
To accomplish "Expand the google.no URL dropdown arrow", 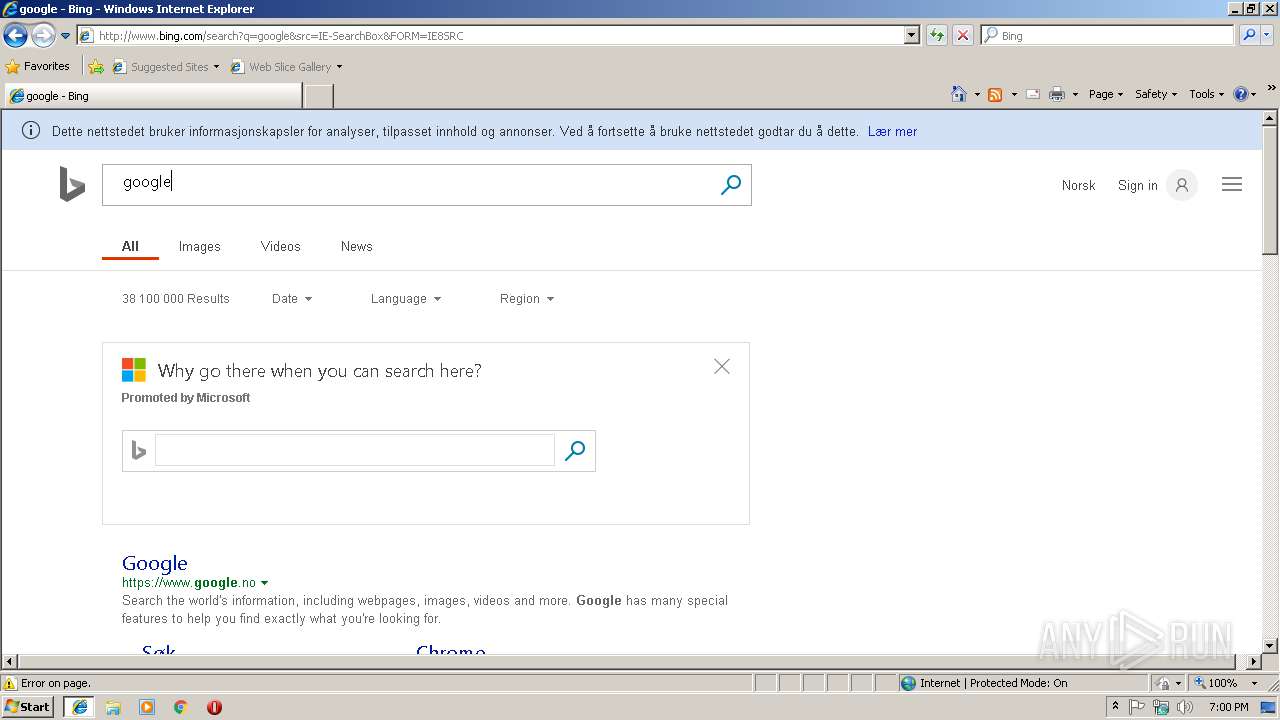I will coord(264,583).
